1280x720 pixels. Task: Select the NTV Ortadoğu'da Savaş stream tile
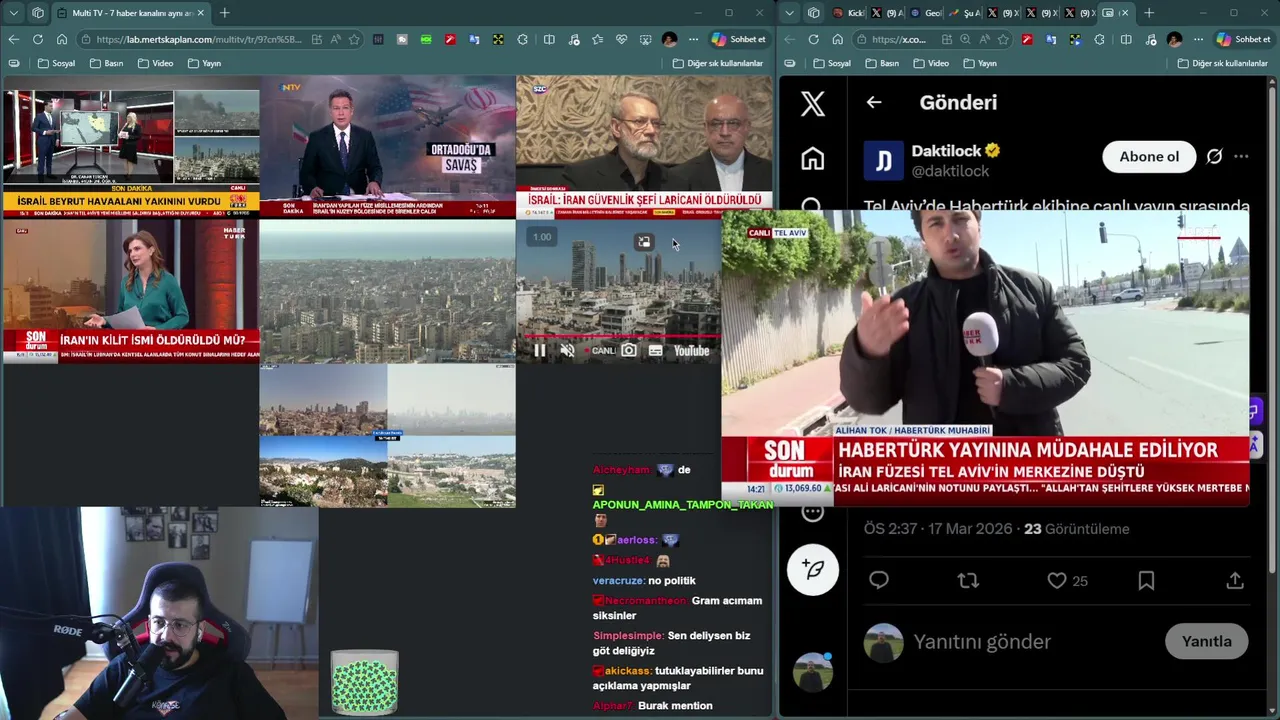point(387,147)
